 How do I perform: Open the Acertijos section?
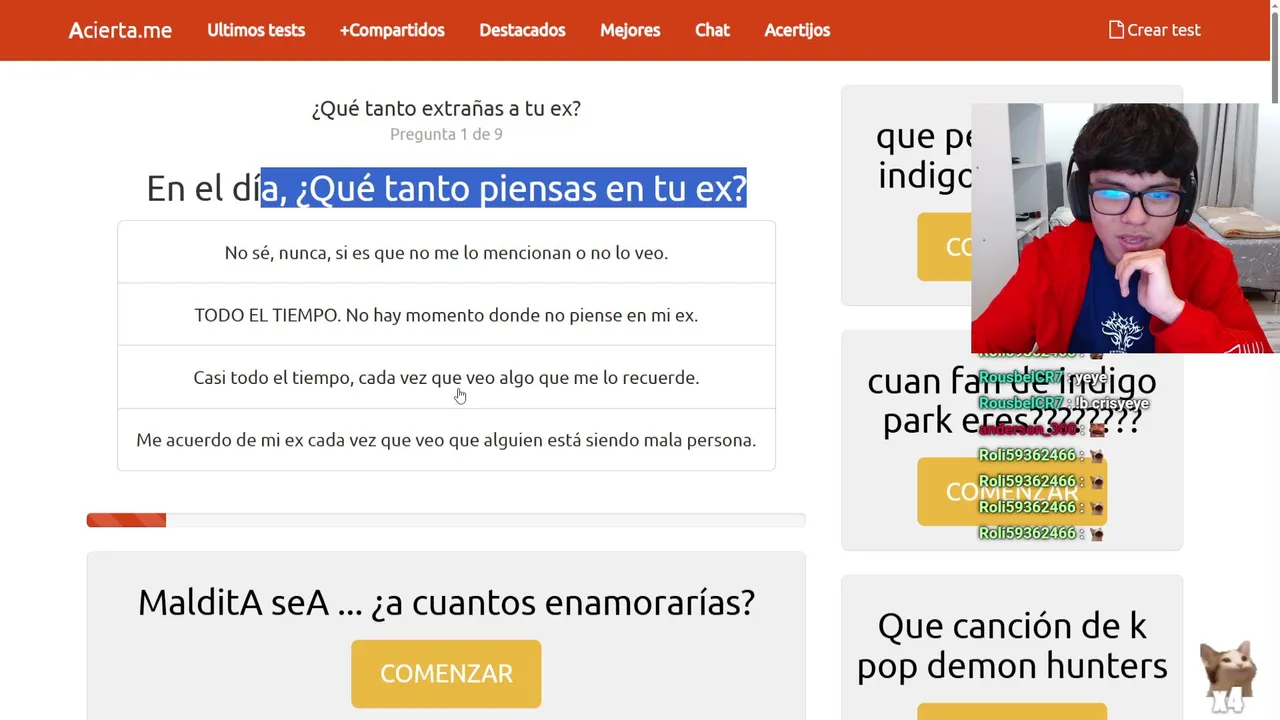[x=797, y=30]
